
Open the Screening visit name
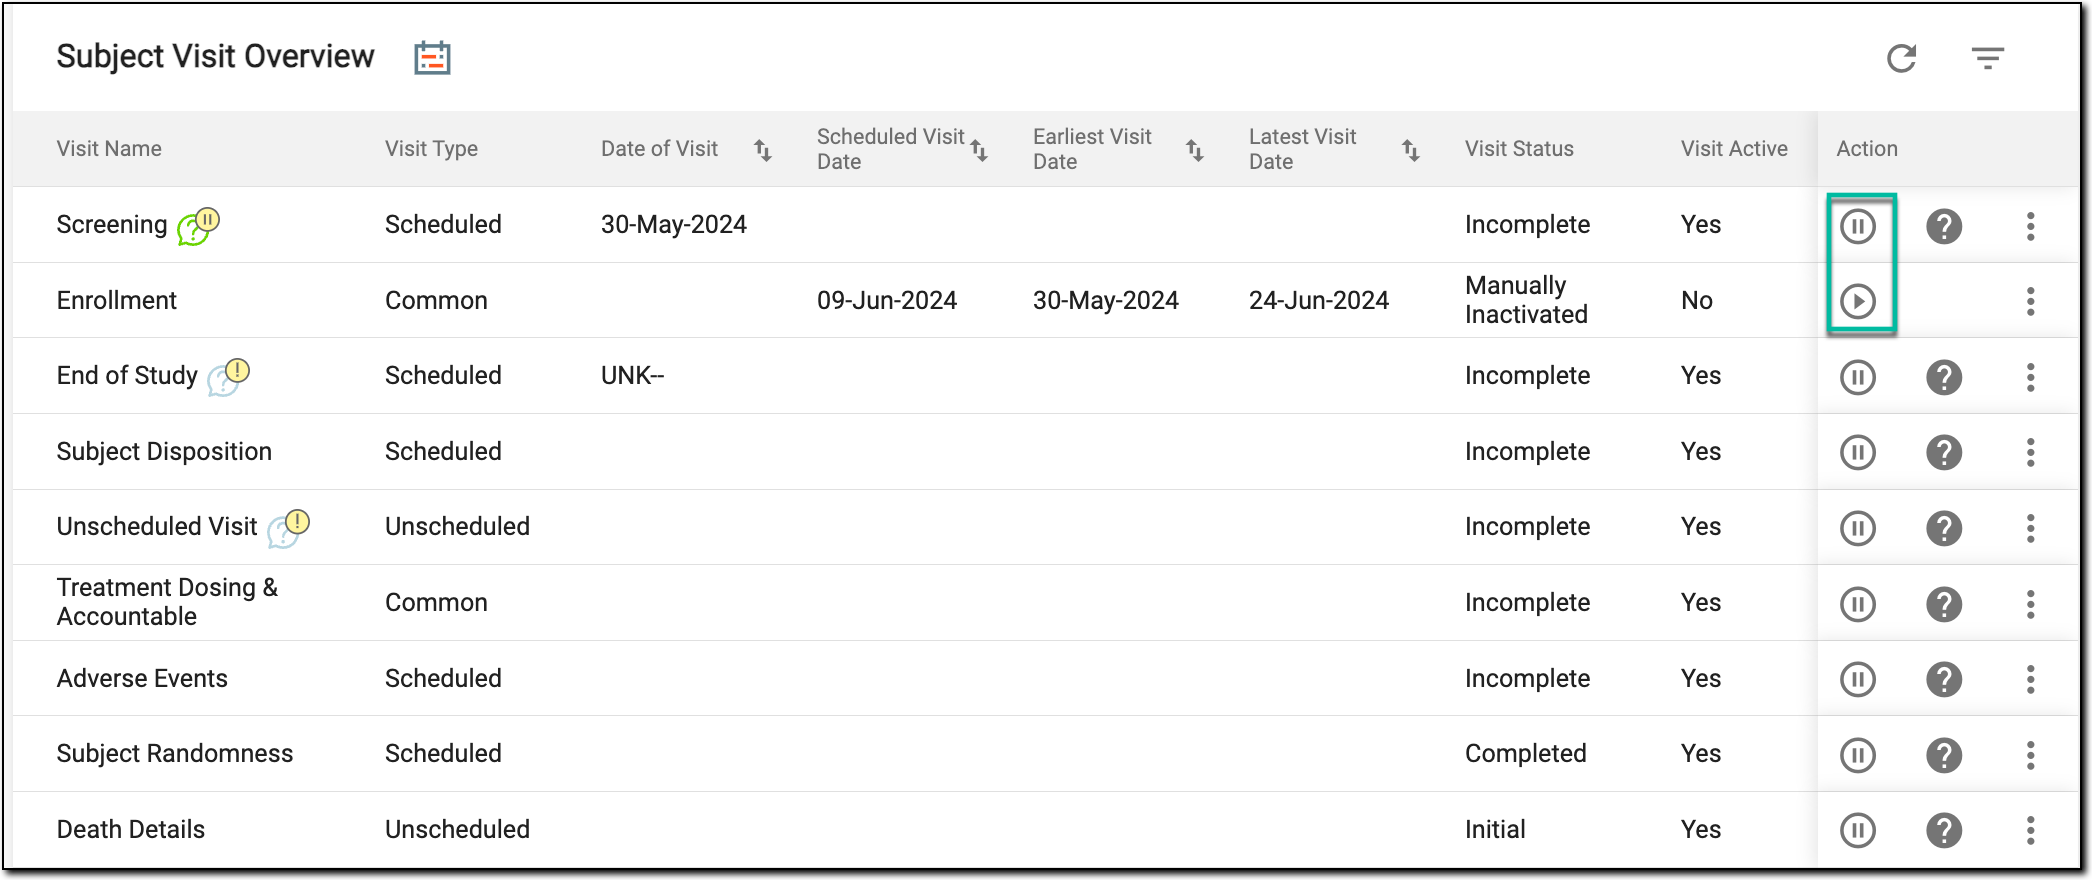[x=112, y=225]
